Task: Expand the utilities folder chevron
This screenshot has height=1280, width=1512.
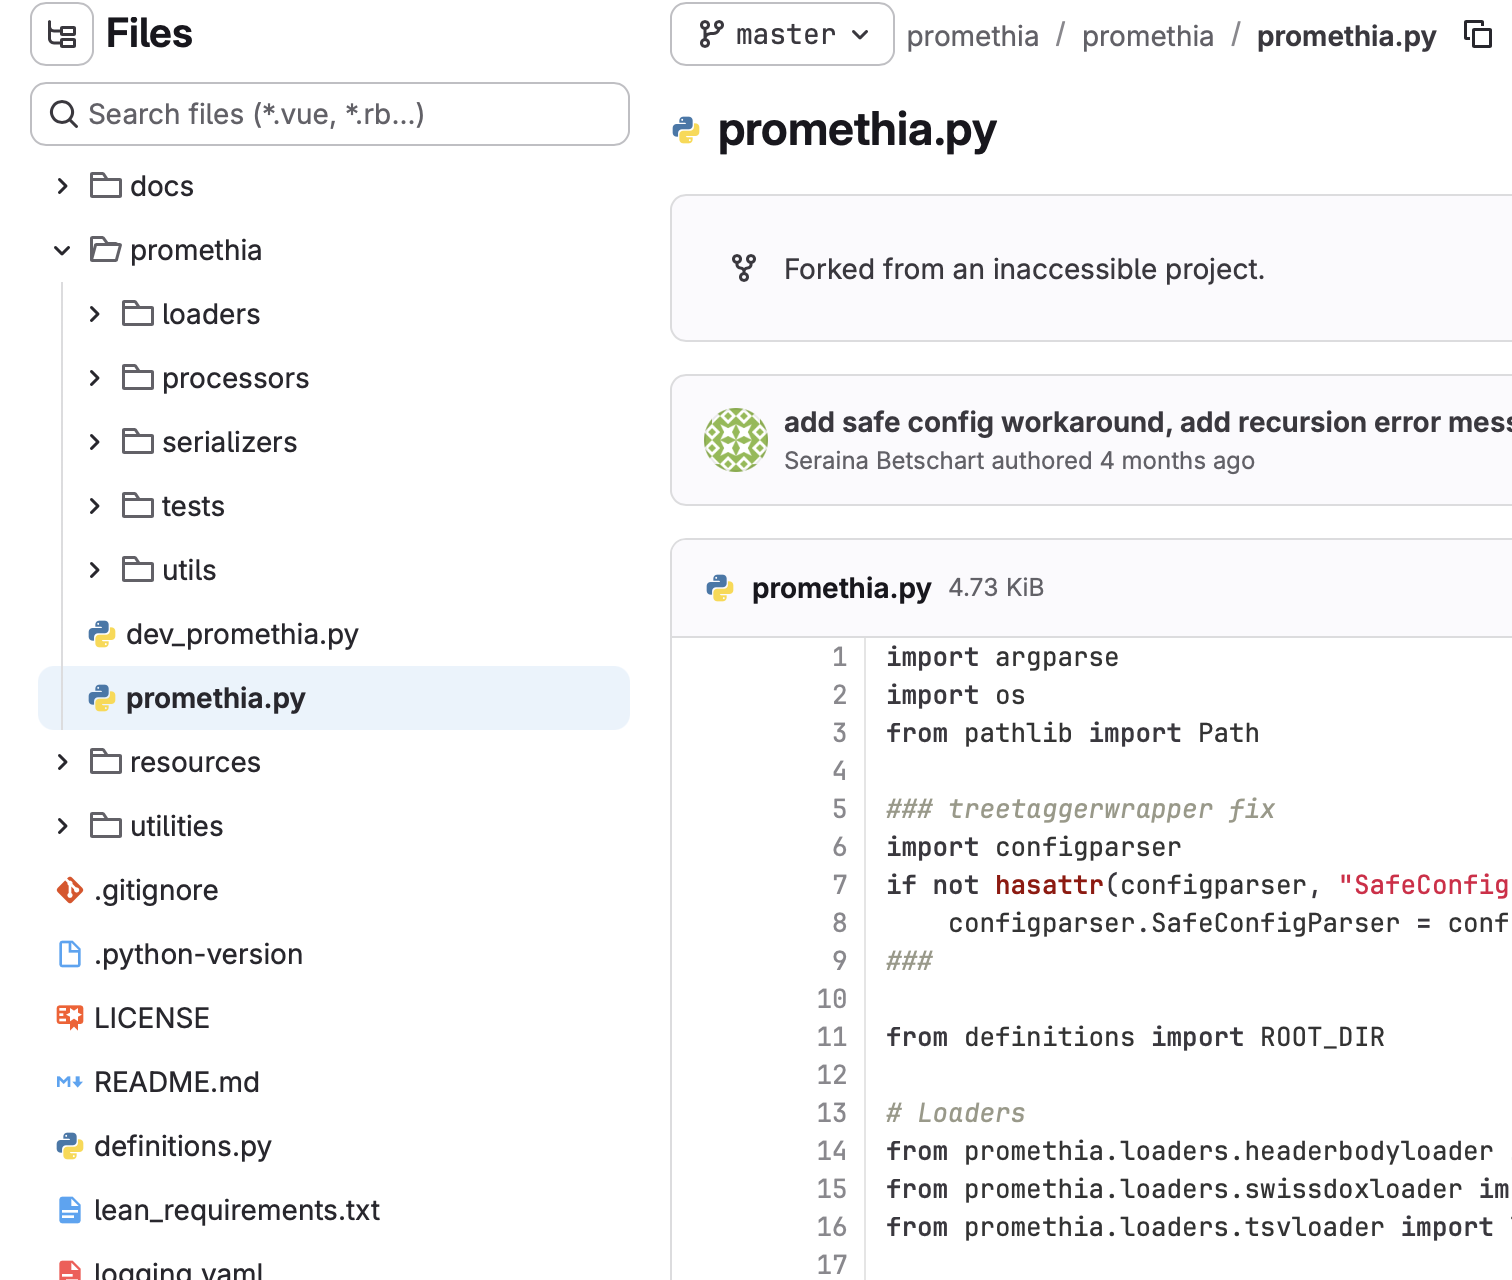Action: 63,826
